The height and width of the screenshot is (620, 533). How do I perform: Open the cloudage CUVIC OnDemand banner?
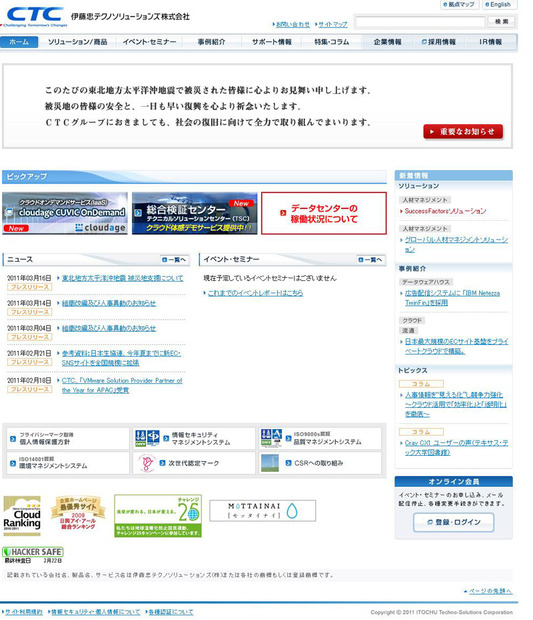[65, 213]
